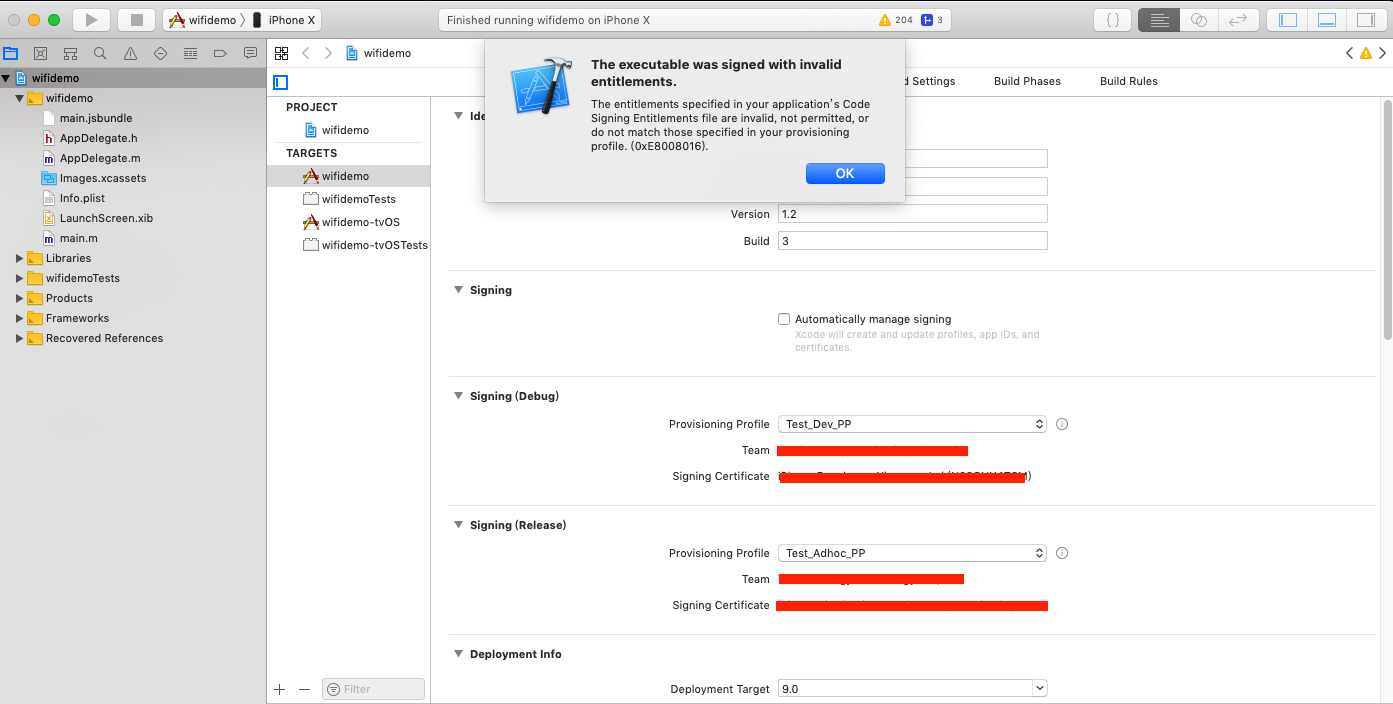1393x704 pixels.
Task: Select the wifidemo-tvOS target
Action: 360,222
